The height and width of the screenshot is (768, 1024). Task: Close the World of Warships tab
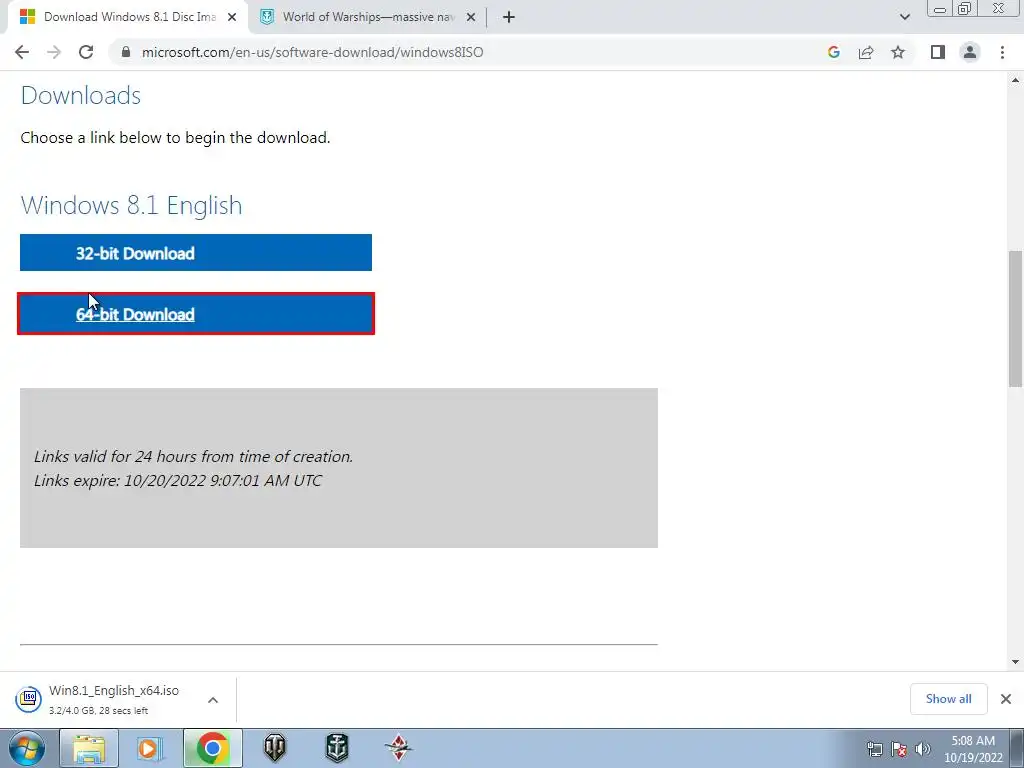coord(470,17)
